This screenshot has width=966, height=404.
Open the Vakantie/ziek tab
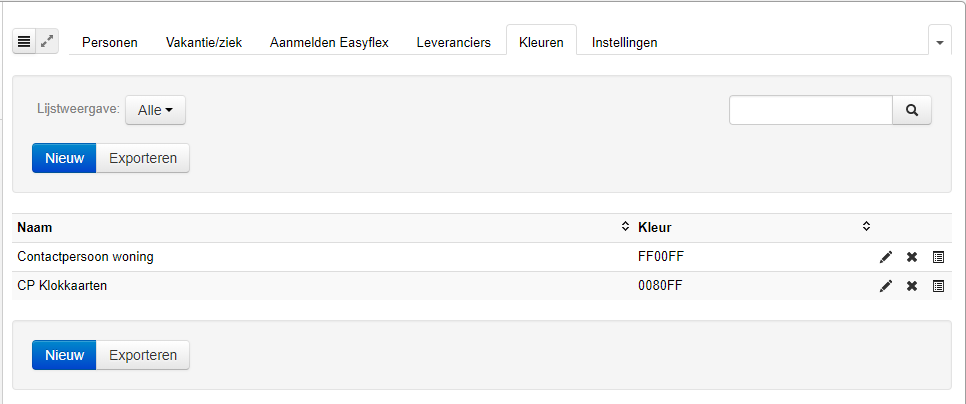204,42
